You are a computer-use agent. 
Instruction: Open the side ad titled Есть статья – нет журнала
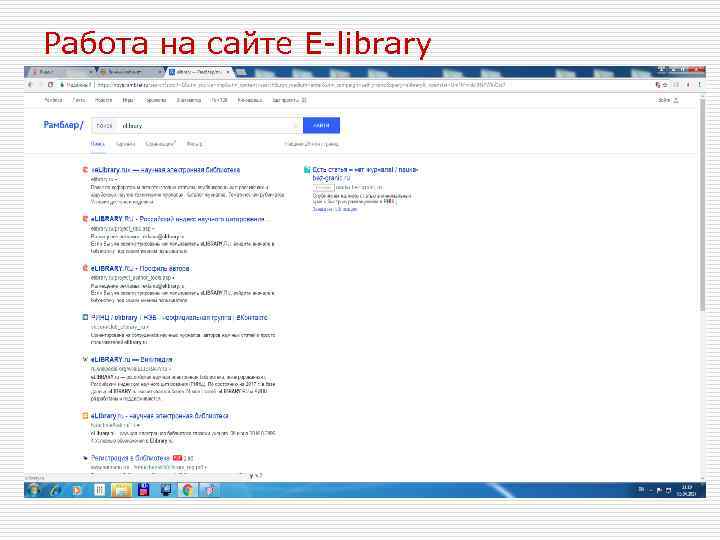(x=365, y=174)
